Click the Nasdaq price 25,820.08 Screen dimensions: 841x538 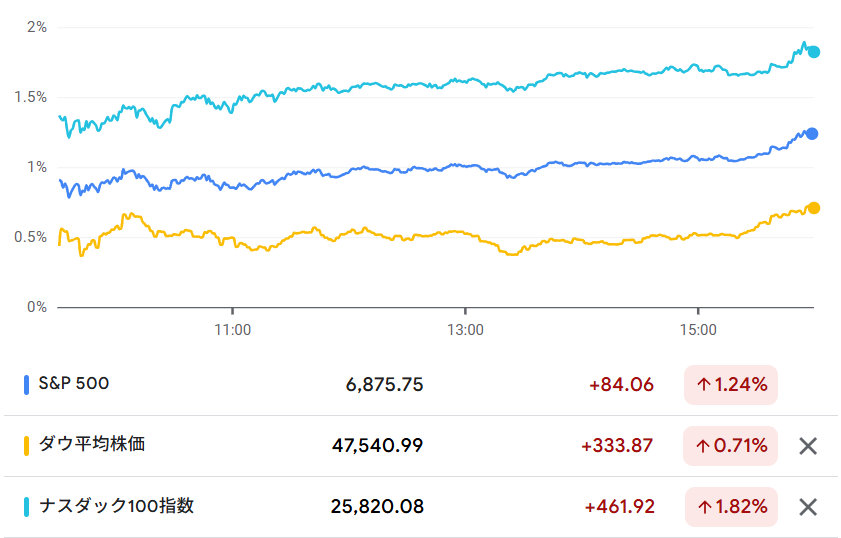pos(377,507)
